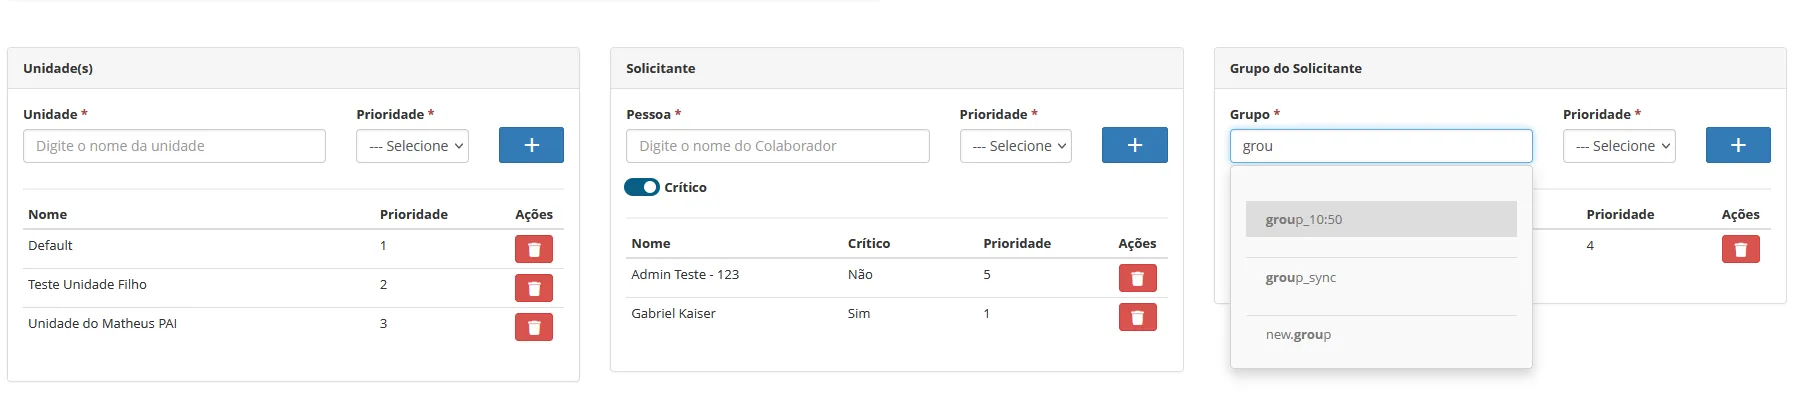Delete the Teste Unidade Filho row
Screen dimensions: 1794x411
pyautogui.click(x=533, y=288)
